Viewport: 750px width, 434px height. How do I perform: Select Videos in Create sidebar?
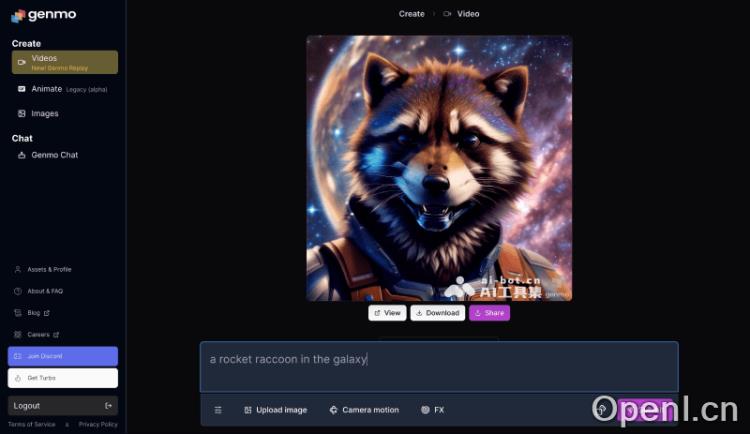(65, 62)
